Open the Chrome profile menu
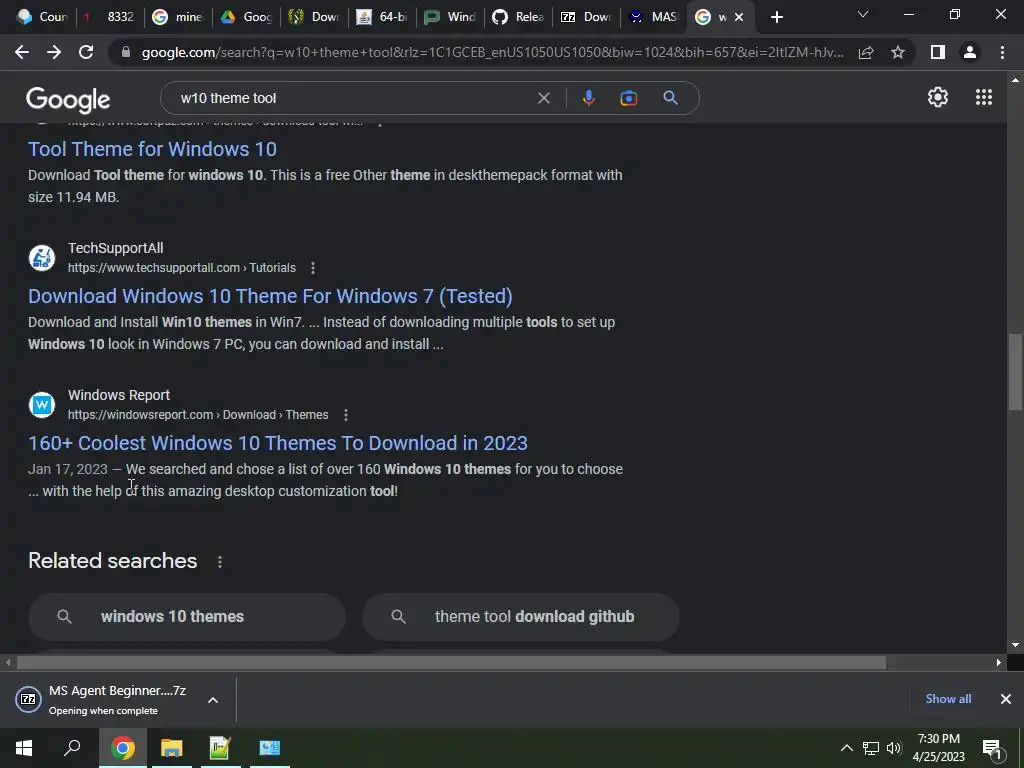 (x=970, y=52)
